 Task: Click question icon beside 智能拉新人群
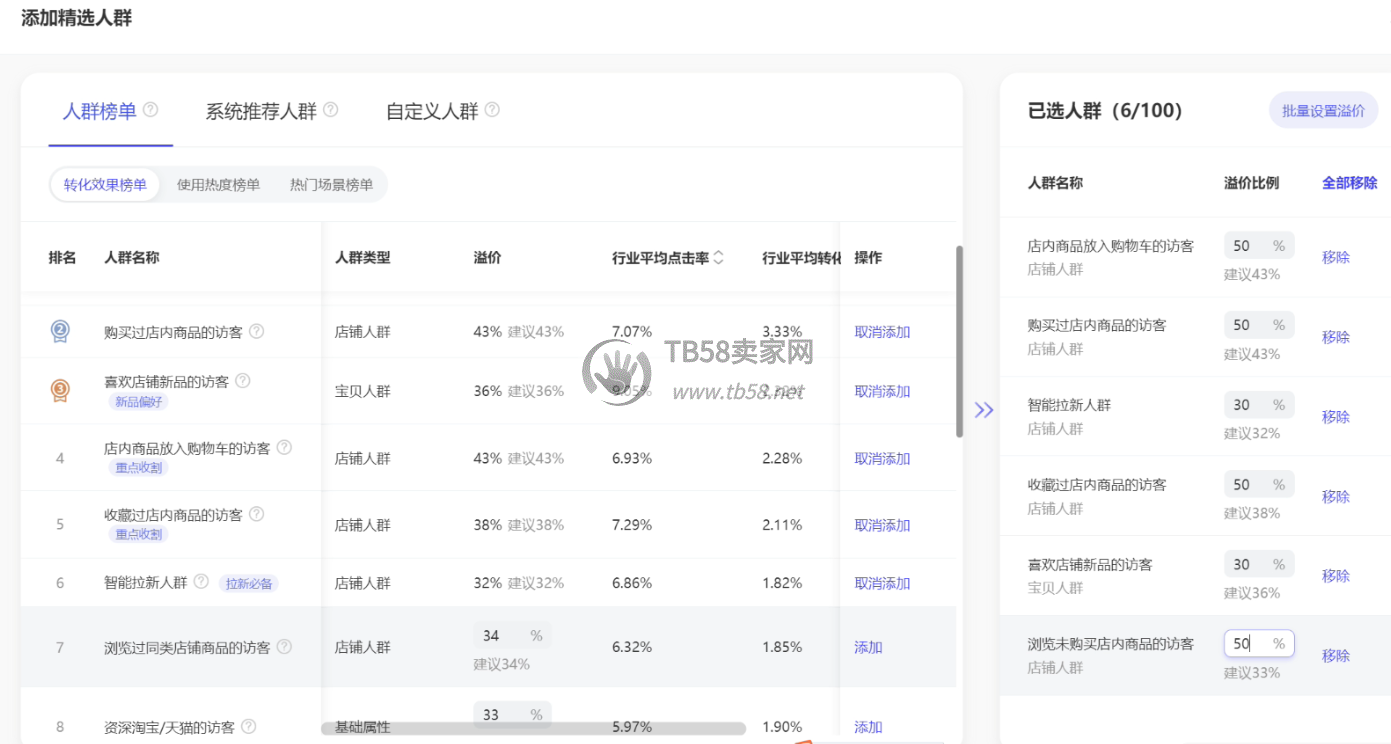tap(201, 582)
